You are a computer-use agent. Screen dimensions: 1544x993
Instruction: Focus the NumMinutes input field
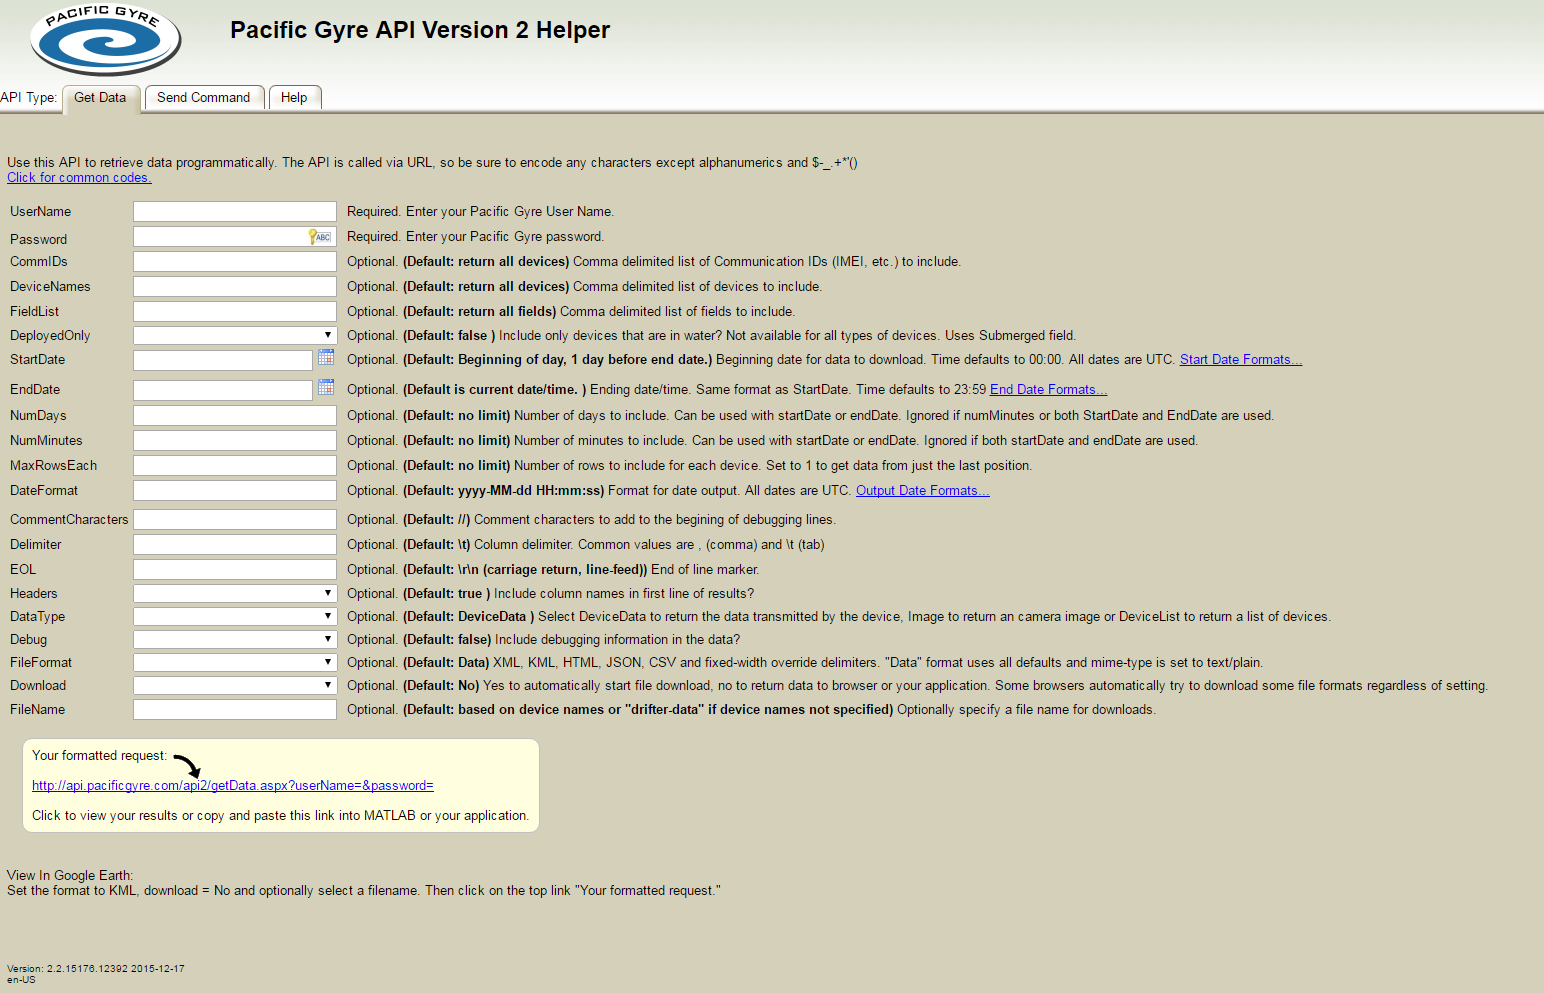[235, 440]
